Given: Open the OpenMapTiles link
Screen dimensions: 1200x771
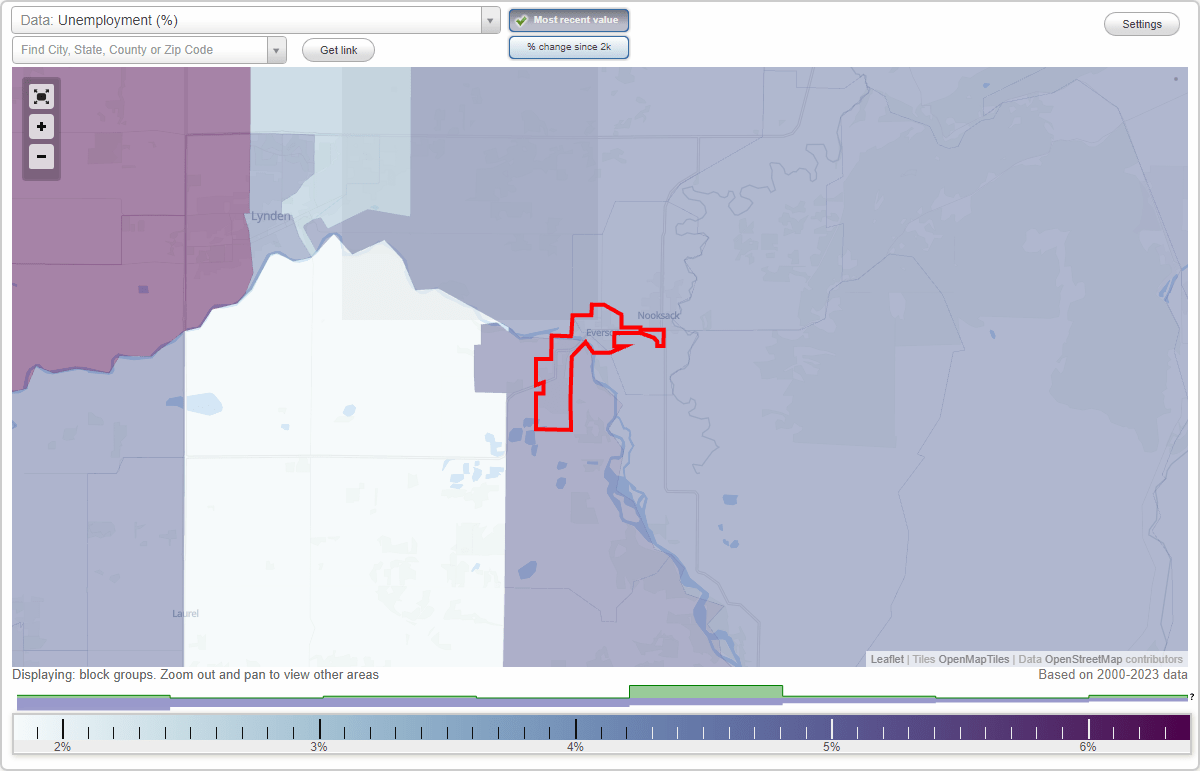Looking at the screenshot, I should tap(972, 659).
